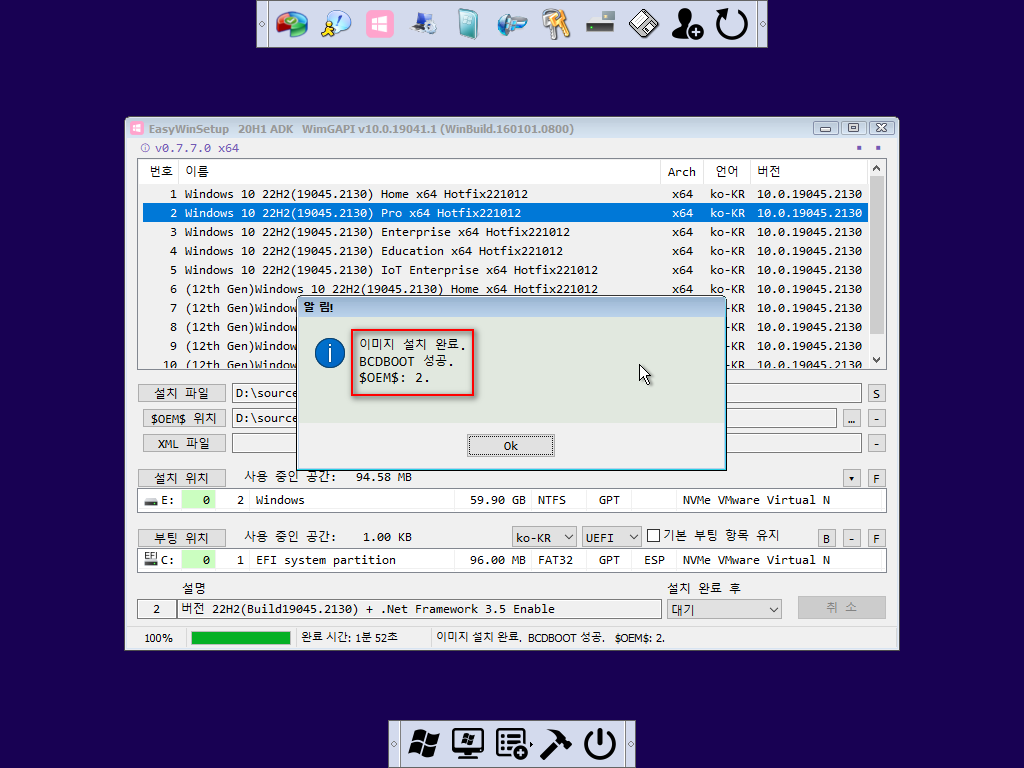The image size is (1024, 768).
Task: Click the EFI C: drive icon
Action: [151, 559]
